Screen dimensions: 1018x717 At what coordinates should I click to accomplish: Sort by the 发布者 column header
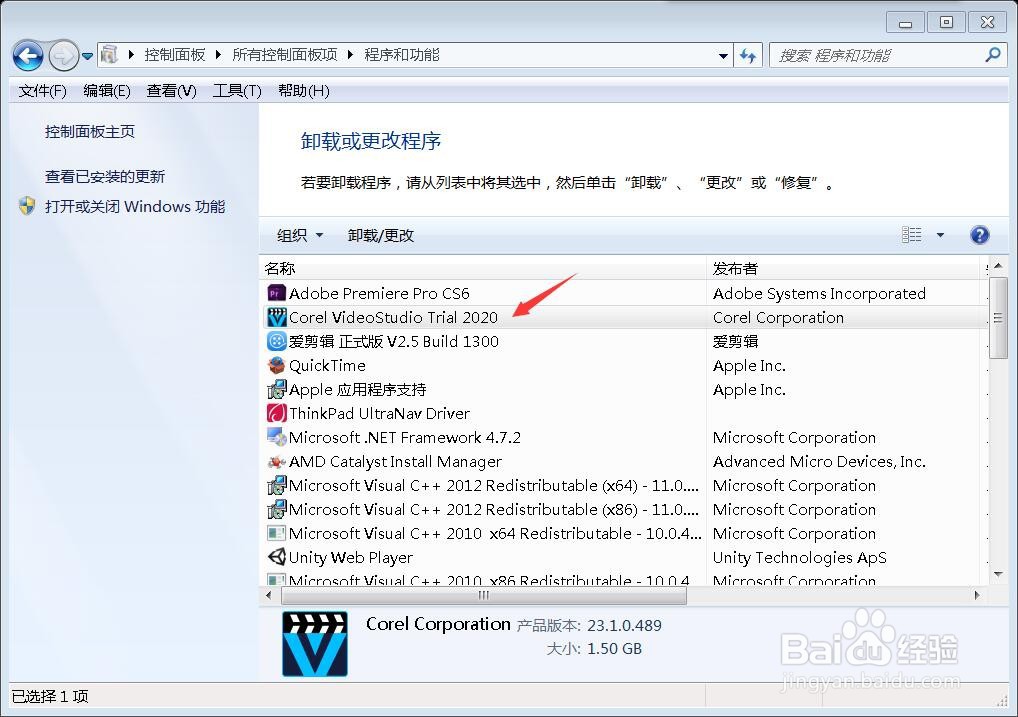844,268
